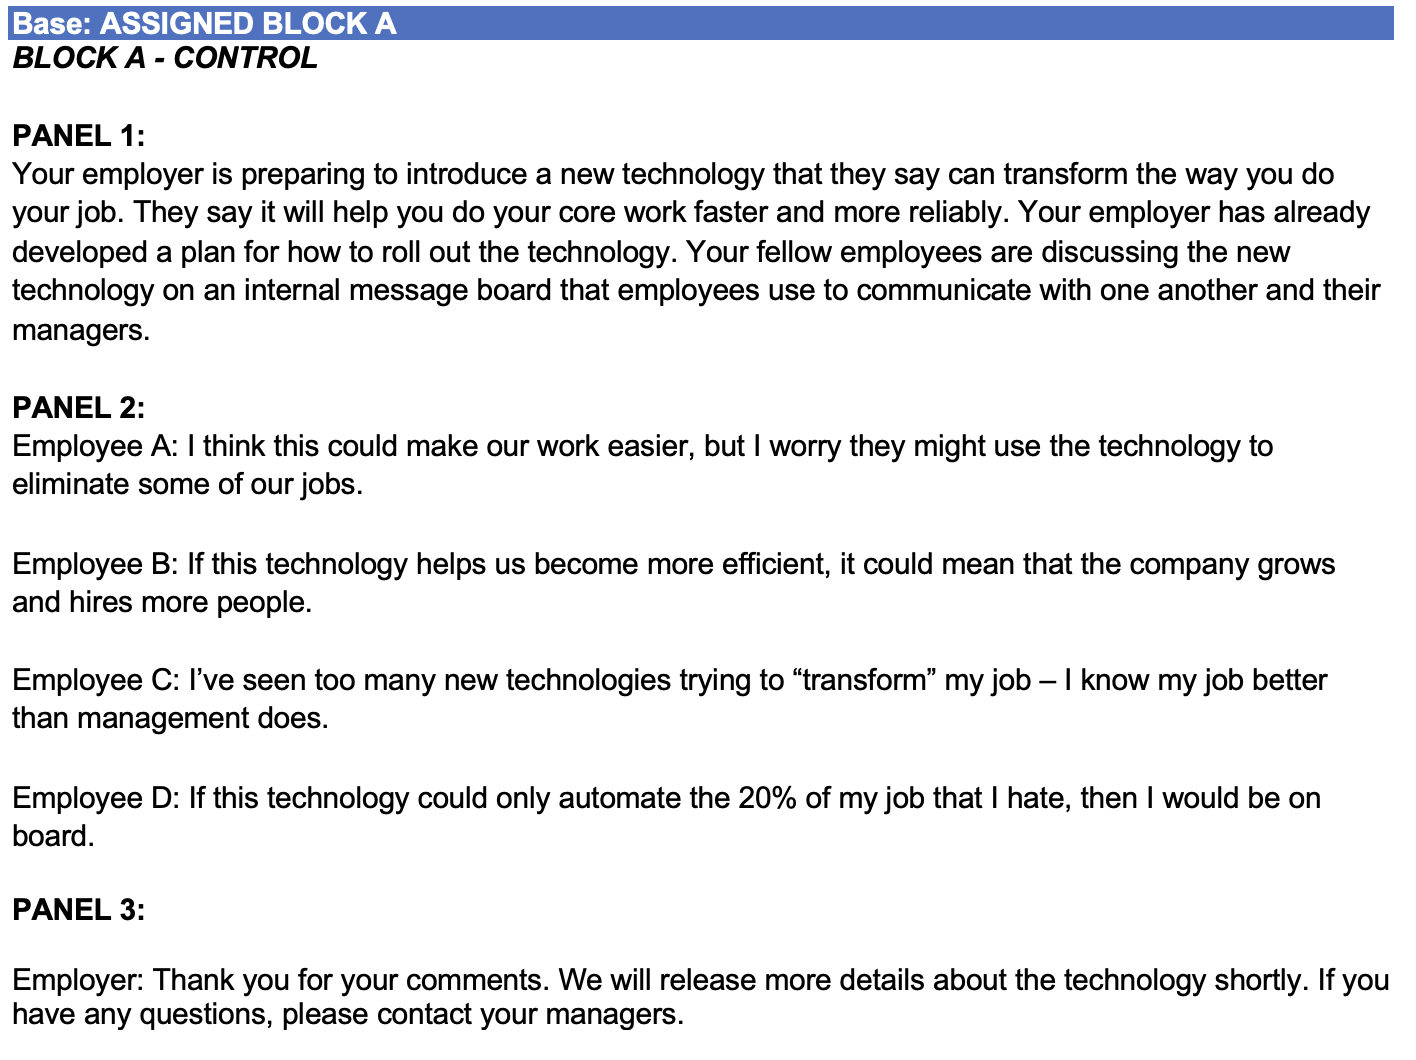1416x1060 pixels.
Task: Click the 'PANEL 2:' heading
Action: (x=78, y=408)
